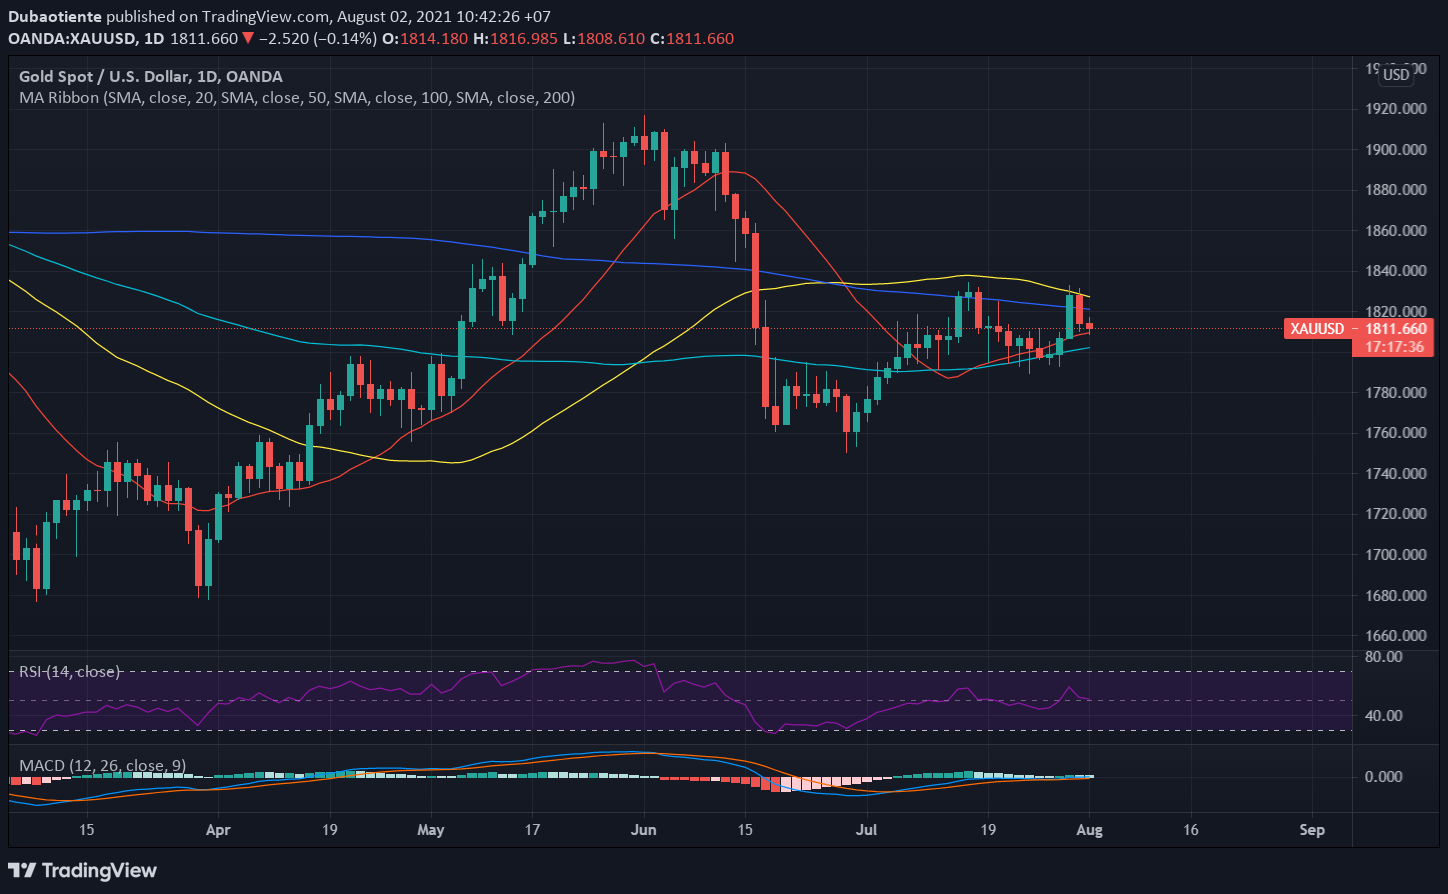Click the 1680.000 price axis label
Image resolution: width=1448 pixels, height=894 pixels.
(1395, 596)
